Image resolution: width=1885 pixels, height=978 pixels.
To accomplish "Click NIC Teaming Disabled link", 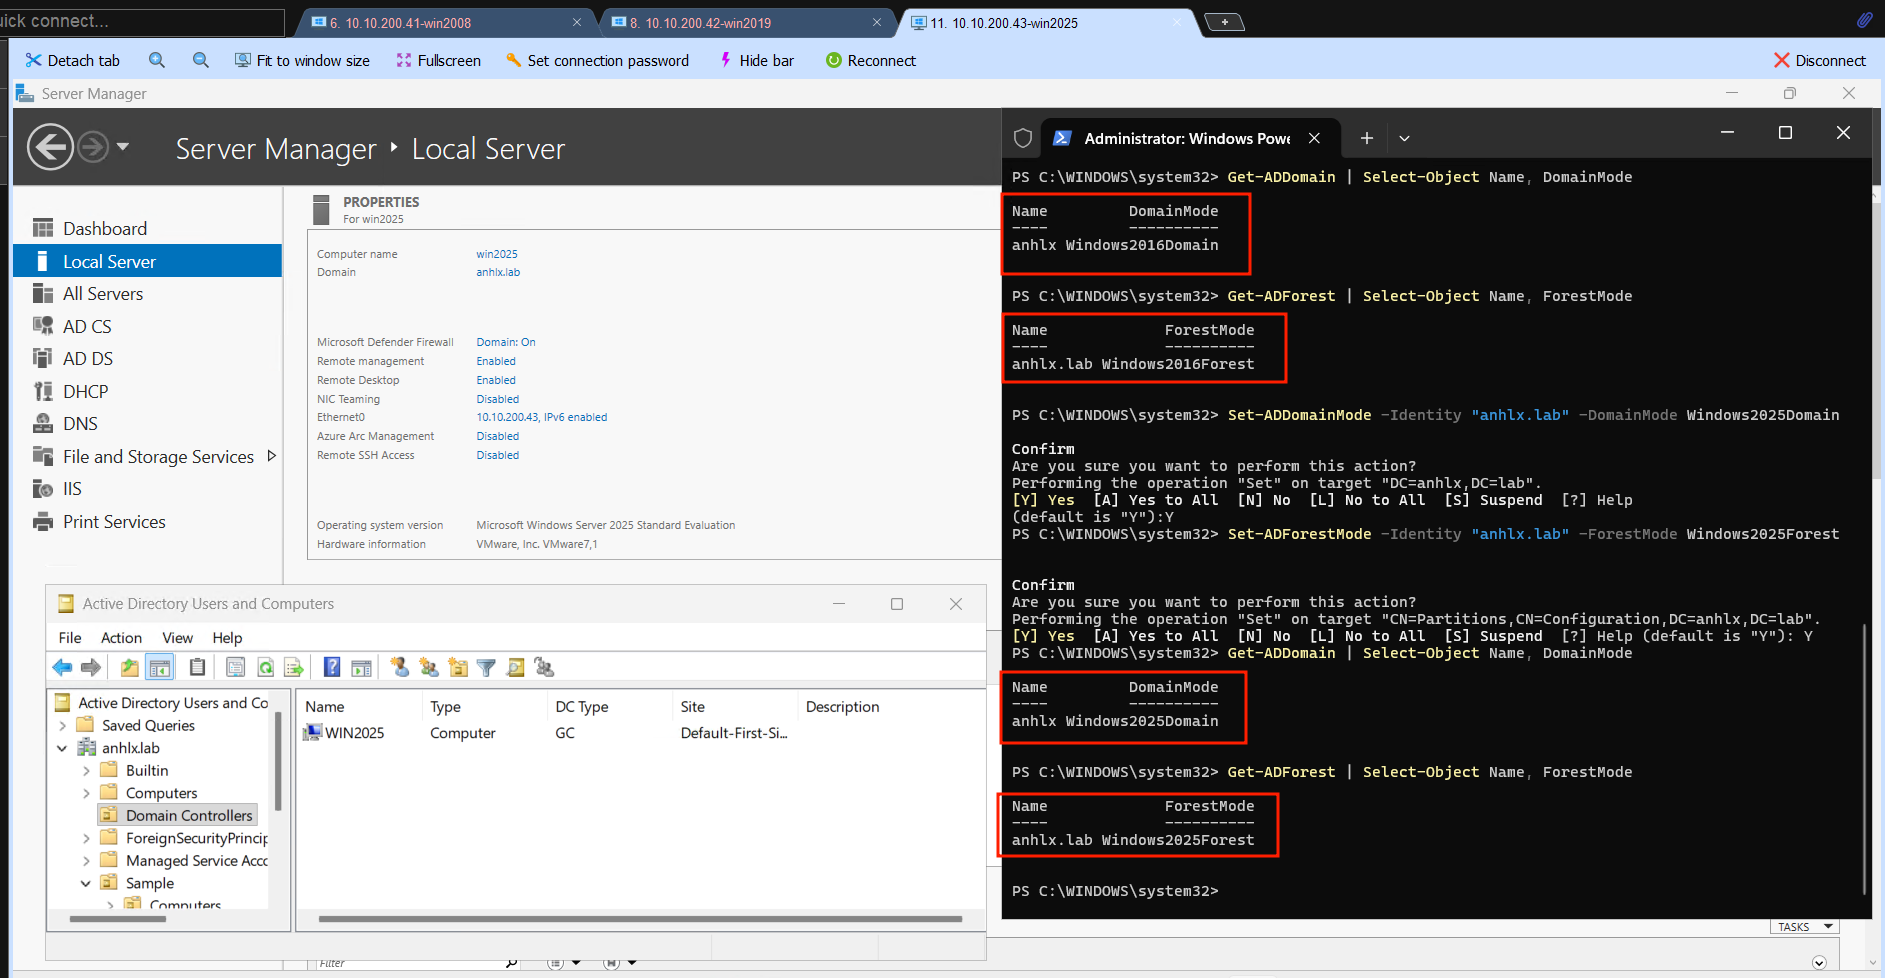I will click(x=497, y=399).
